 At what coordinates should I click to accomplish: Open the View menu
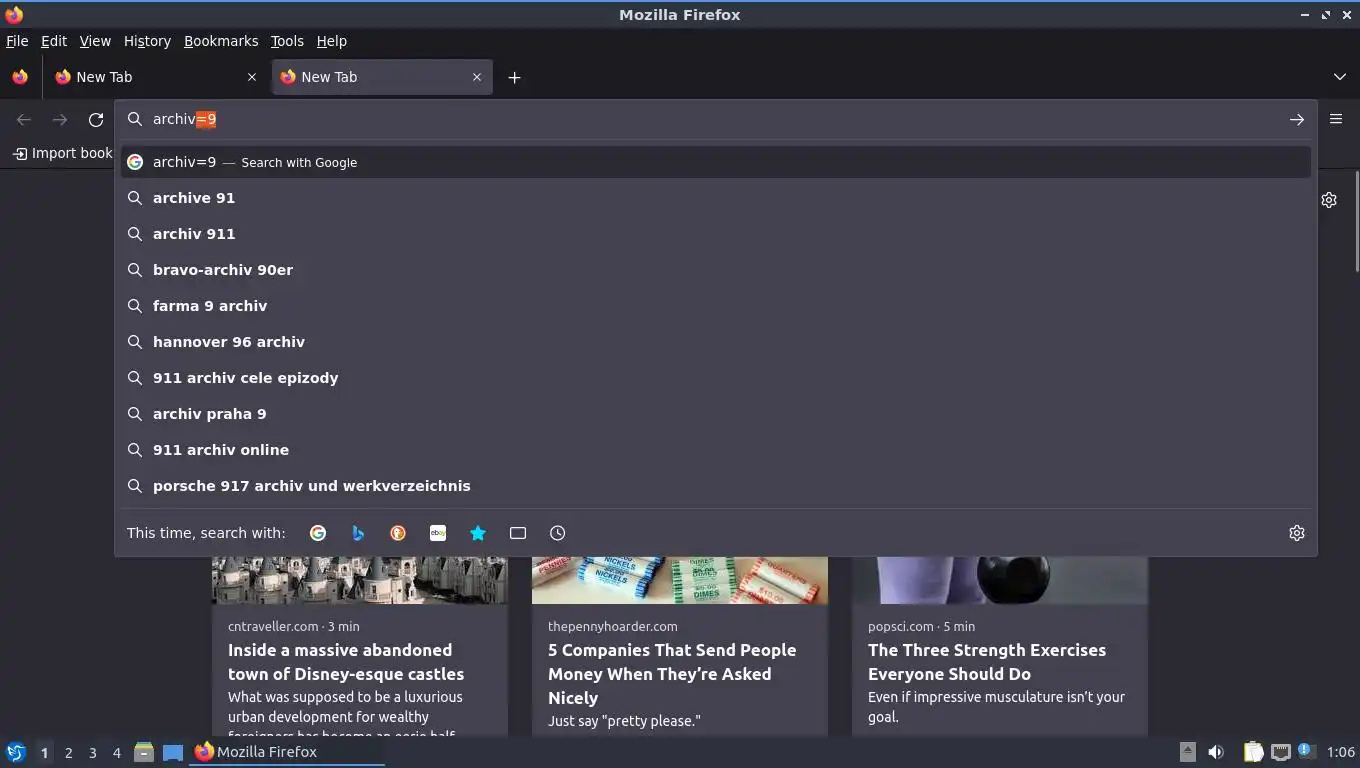(x=95, y=41)
